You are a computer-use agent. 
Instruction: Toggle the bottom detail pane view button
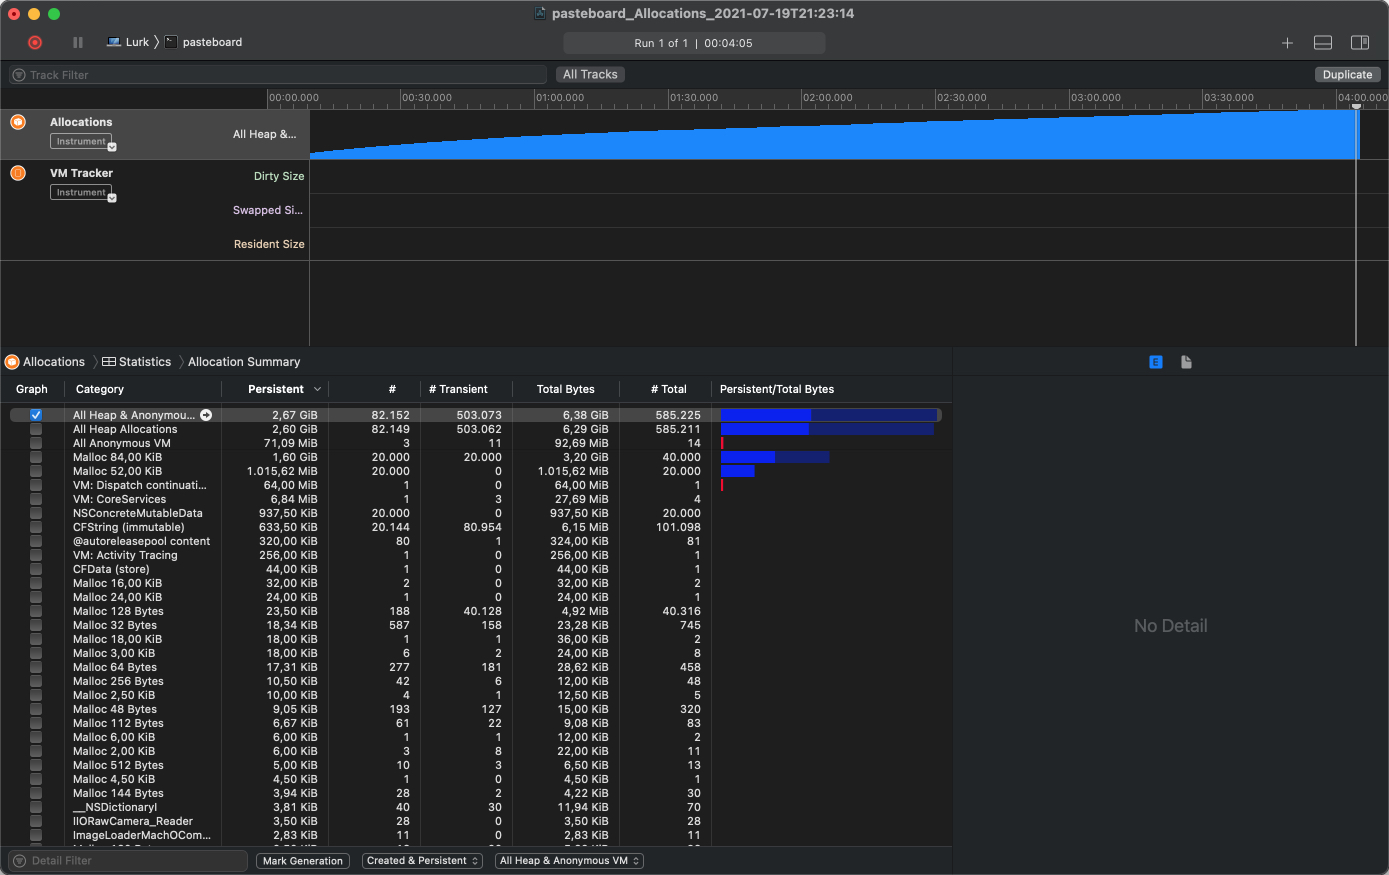click(x=1323, y=43)
